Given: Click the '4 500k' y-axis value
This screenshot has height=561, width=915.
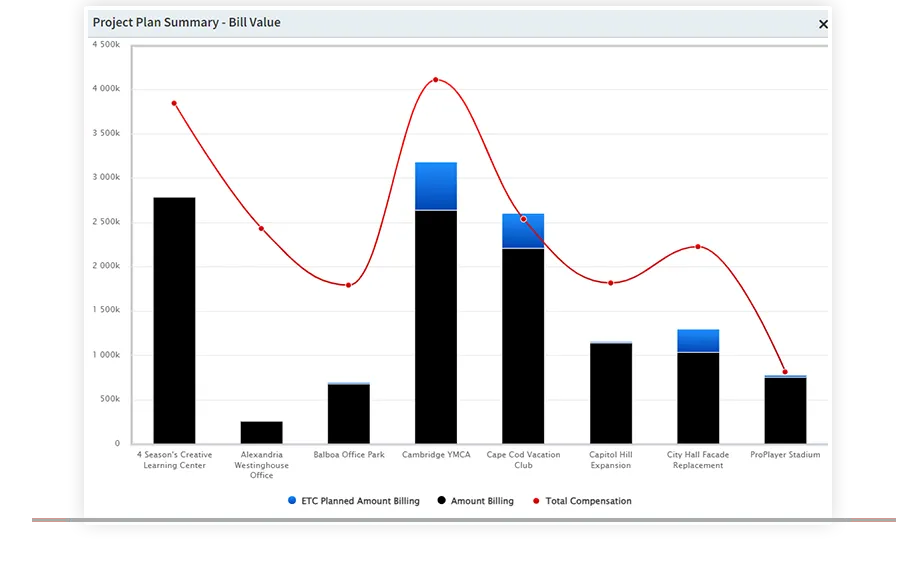Looking at the screenshot, I should tap(106, 44).
